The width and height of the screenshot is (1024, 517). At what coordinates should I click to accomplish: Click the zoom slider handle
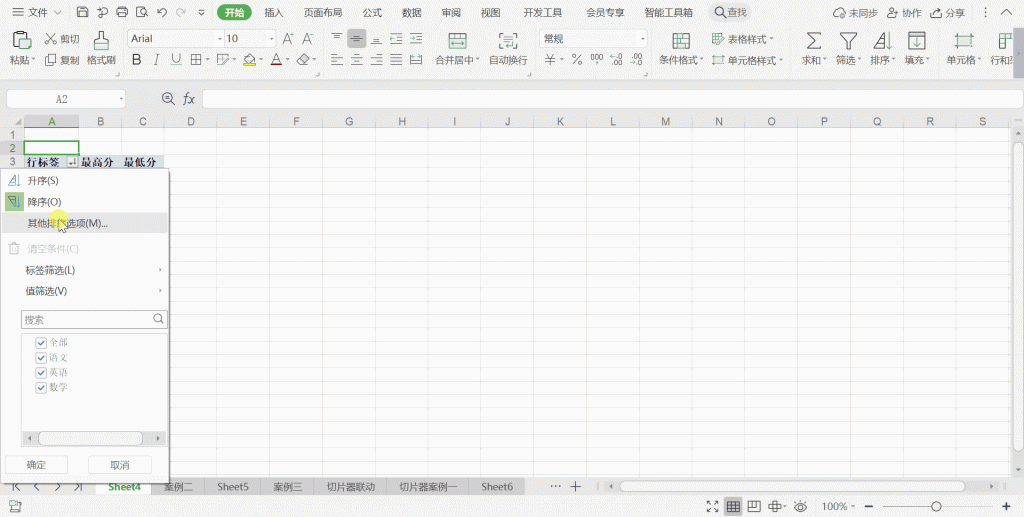[936, 507]
